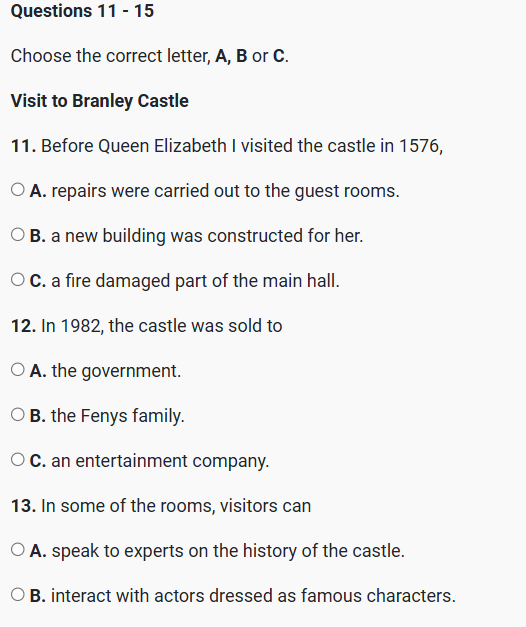Choose radio option B about new building constructed
This screenshot has width=526, height=627.
coord(18,234)
